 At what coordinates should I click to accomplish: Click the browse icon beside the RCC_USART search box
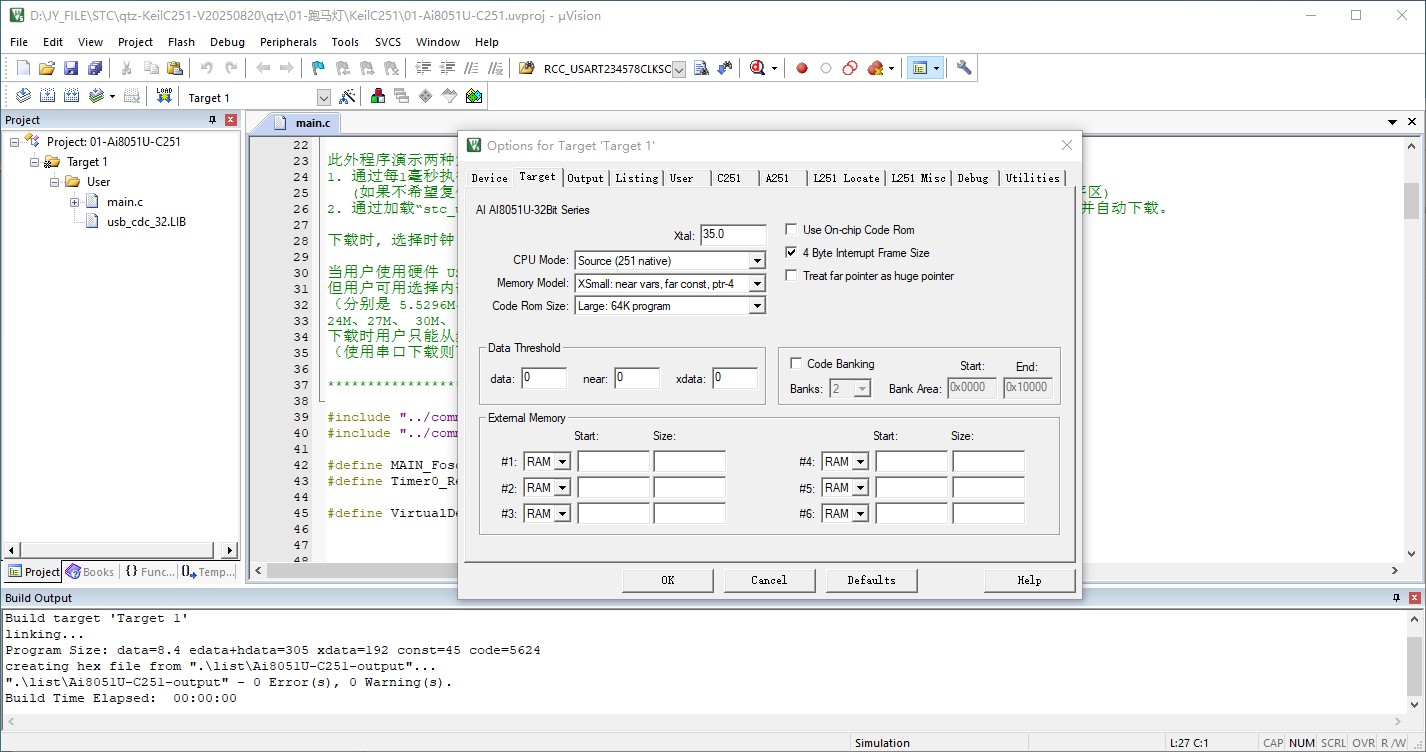(x=701, y=68)
